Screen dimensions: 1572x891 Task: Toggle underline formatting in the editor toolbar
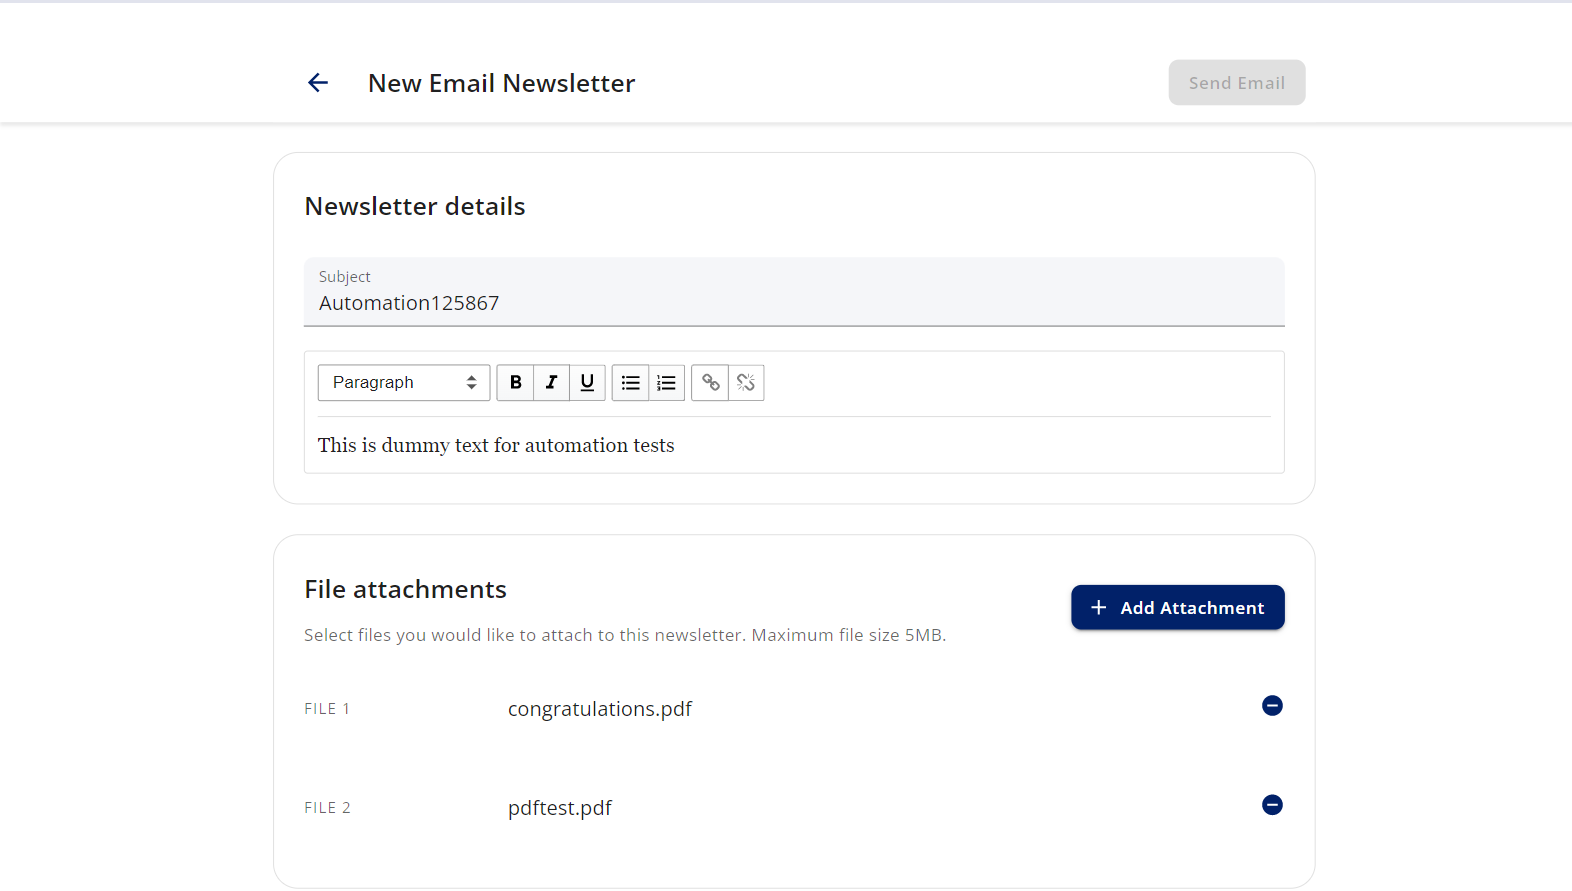[x=587, y=382]
